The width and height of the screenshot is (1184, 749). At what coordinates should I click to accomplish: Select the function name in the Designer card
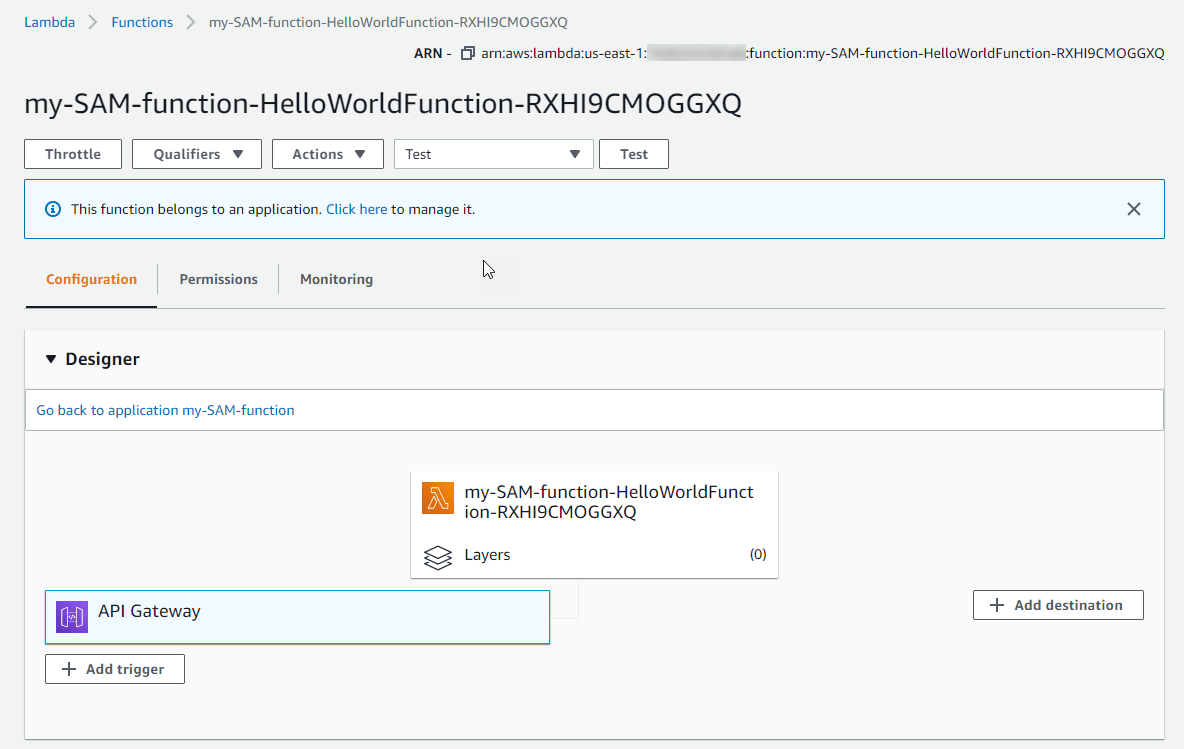609,501
